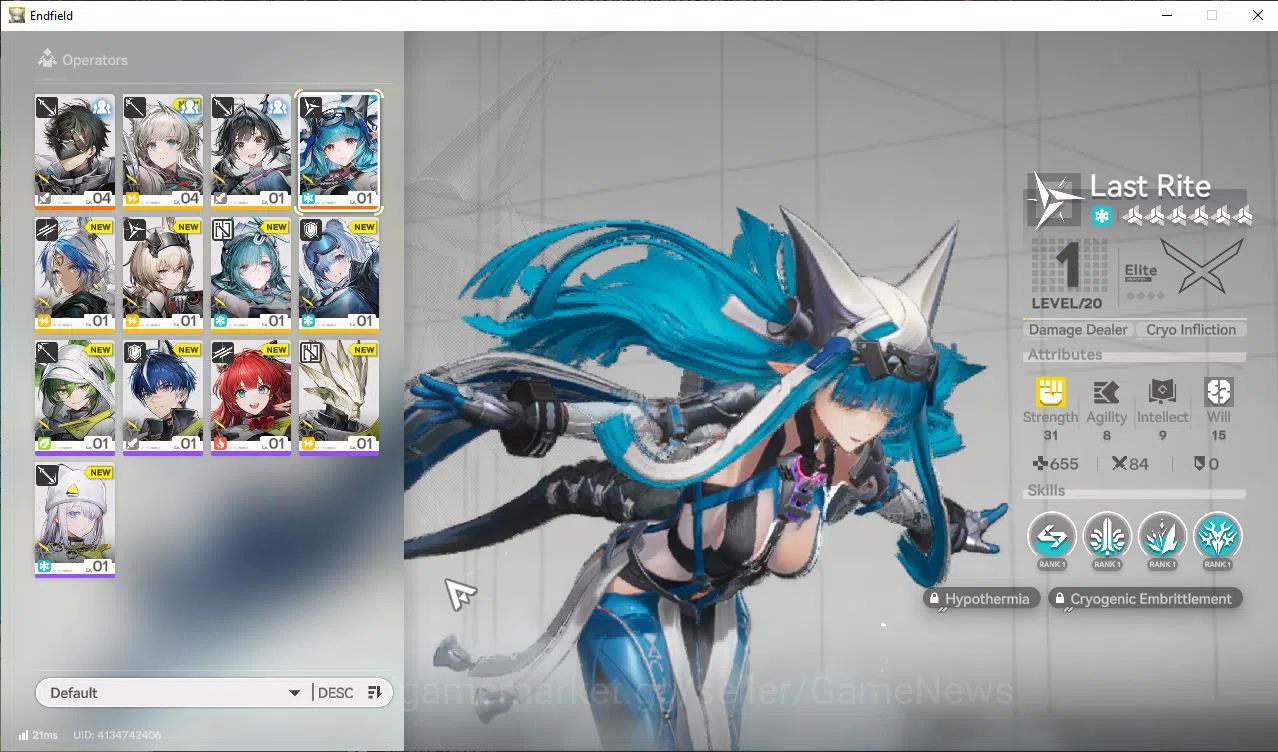Open the ice crystal shards skill icon
Viewport: 1278px width, 752px height.
[1162, 536]
